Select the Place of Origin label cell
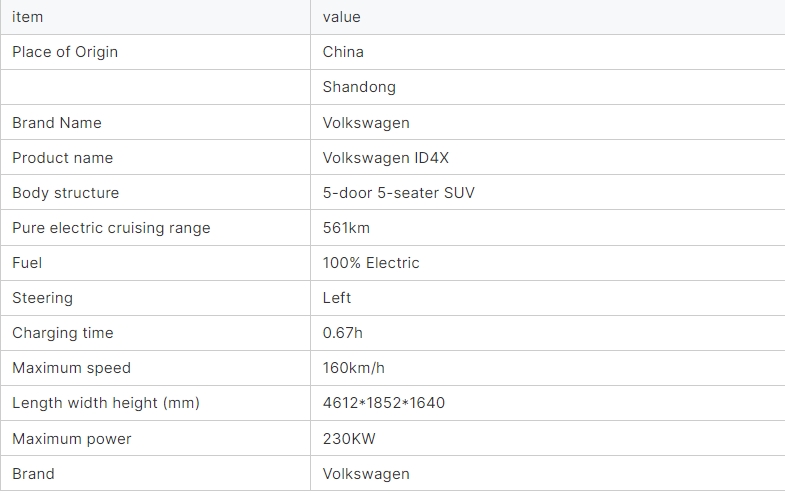This screenshot has width=785, height=494. coord(65,52)
